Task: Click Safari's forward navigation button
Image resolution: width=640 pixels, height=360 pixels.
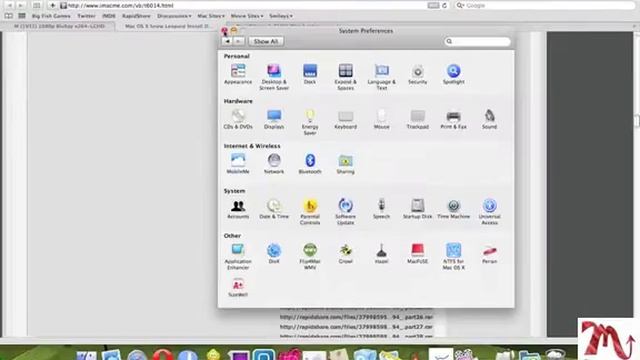Action: [x=20, y=5]
